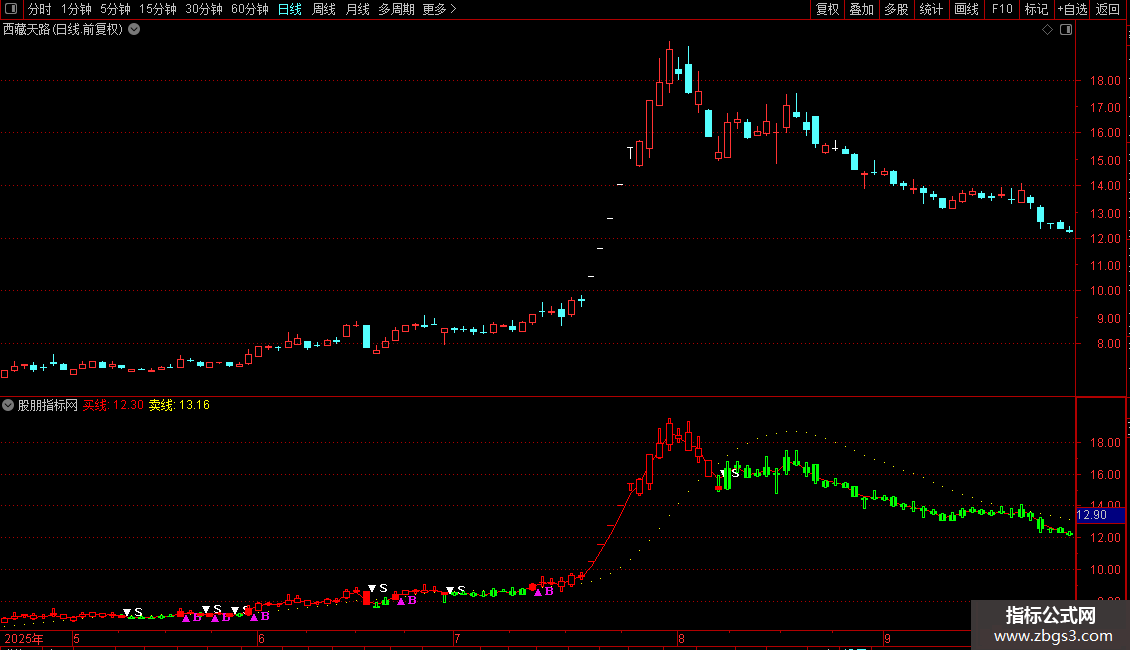Image resolution: width=1130 pixels, height=650 pixels.
Task: Click month 7 marker on timeline
Action: pyautogui.click(x=457, y=638)
